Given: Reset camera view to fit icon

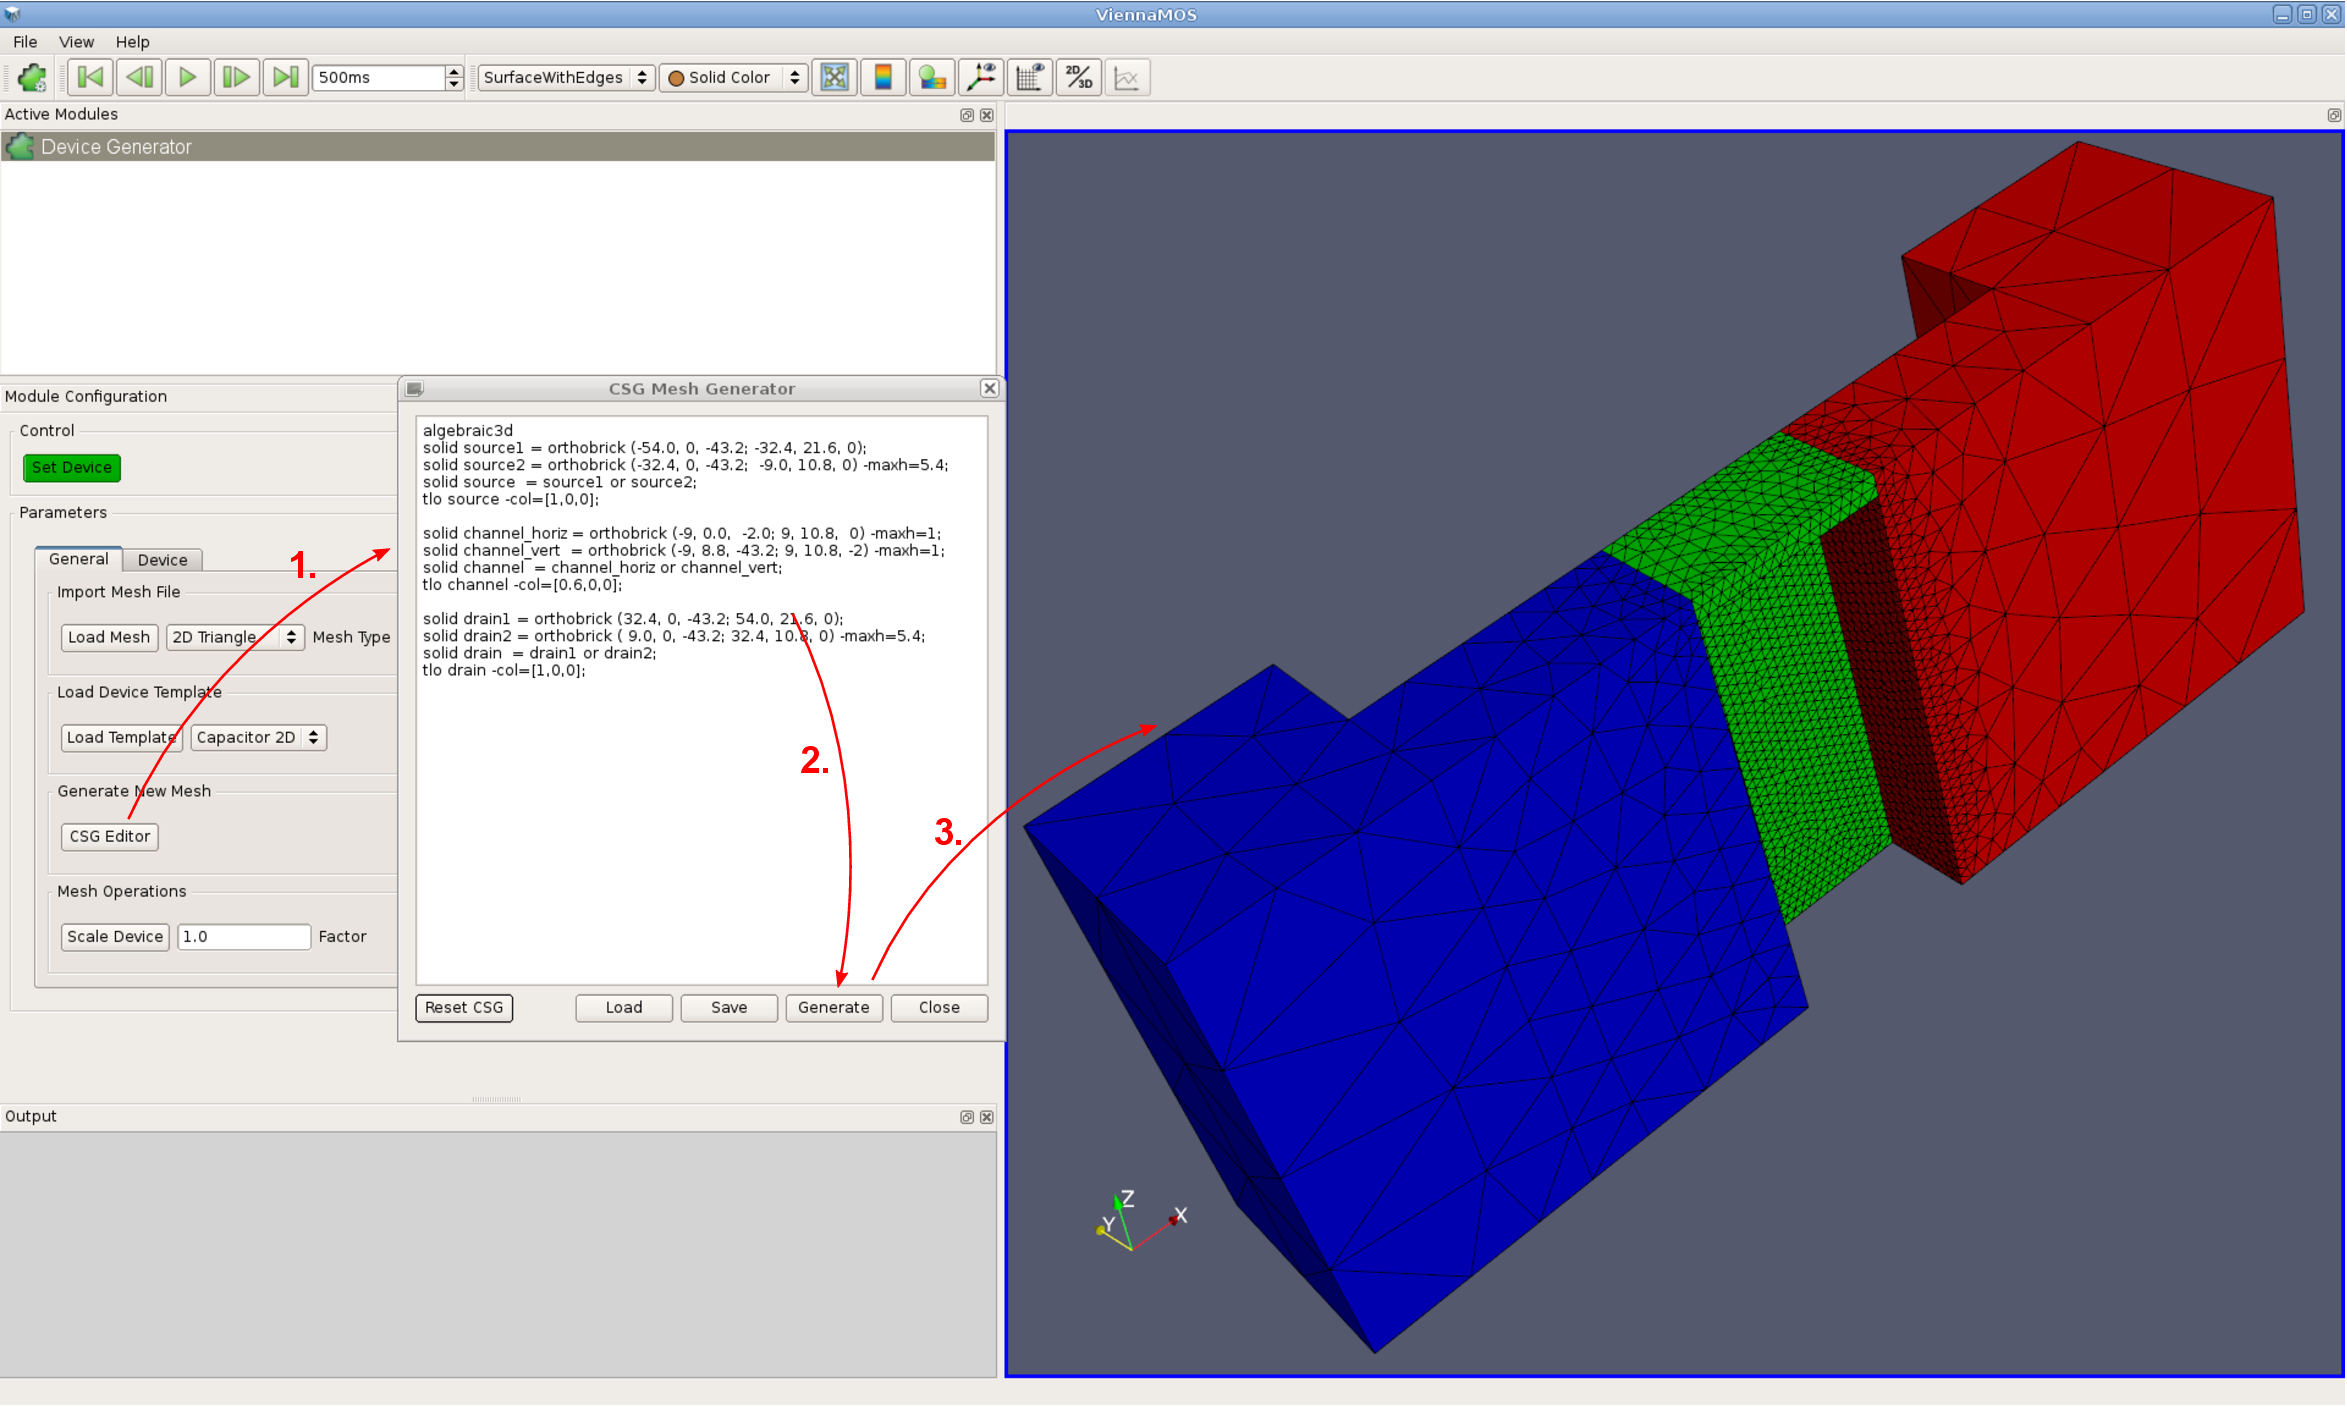Looking at the screenshot, I should [x=835, y=77].
